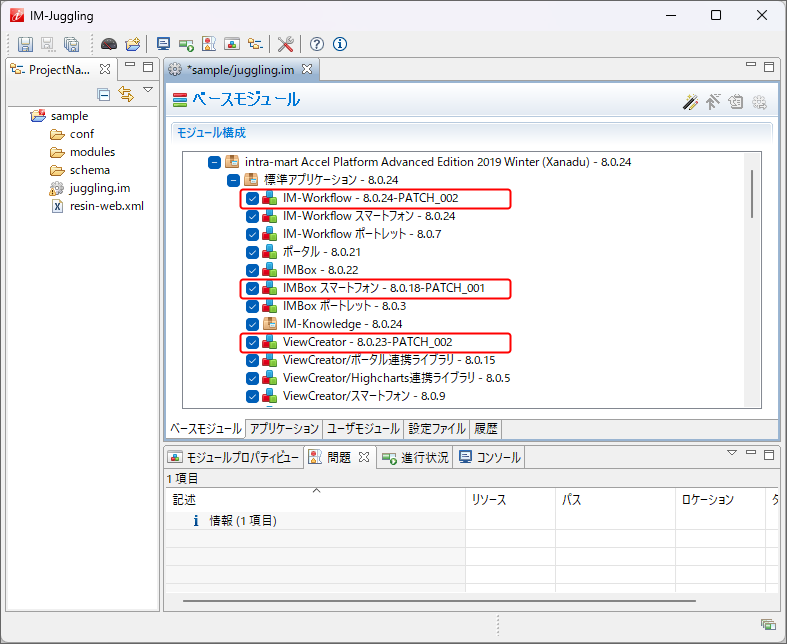Uncheck IM-Workflow スマートフォン checkbox
This screenshot has height=644, width=787.
[x=252, y=216]
